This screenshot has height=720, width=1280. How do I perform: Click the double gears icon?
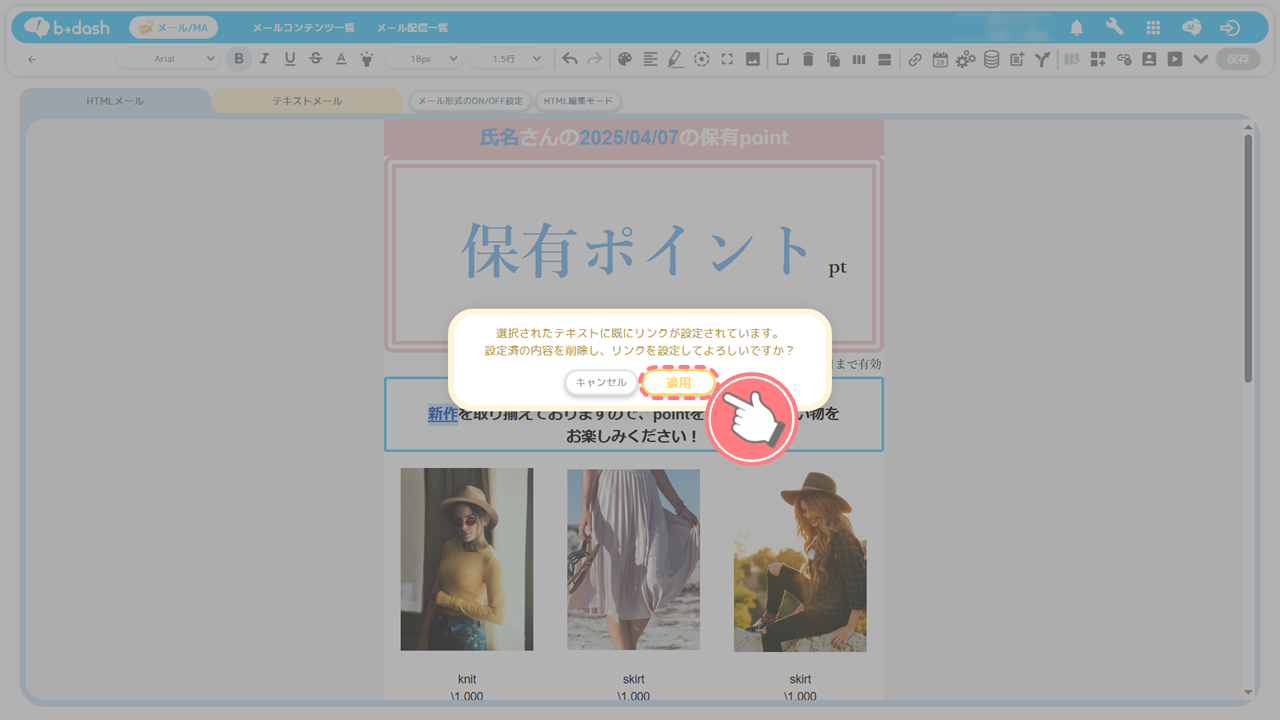coord(965,59)
